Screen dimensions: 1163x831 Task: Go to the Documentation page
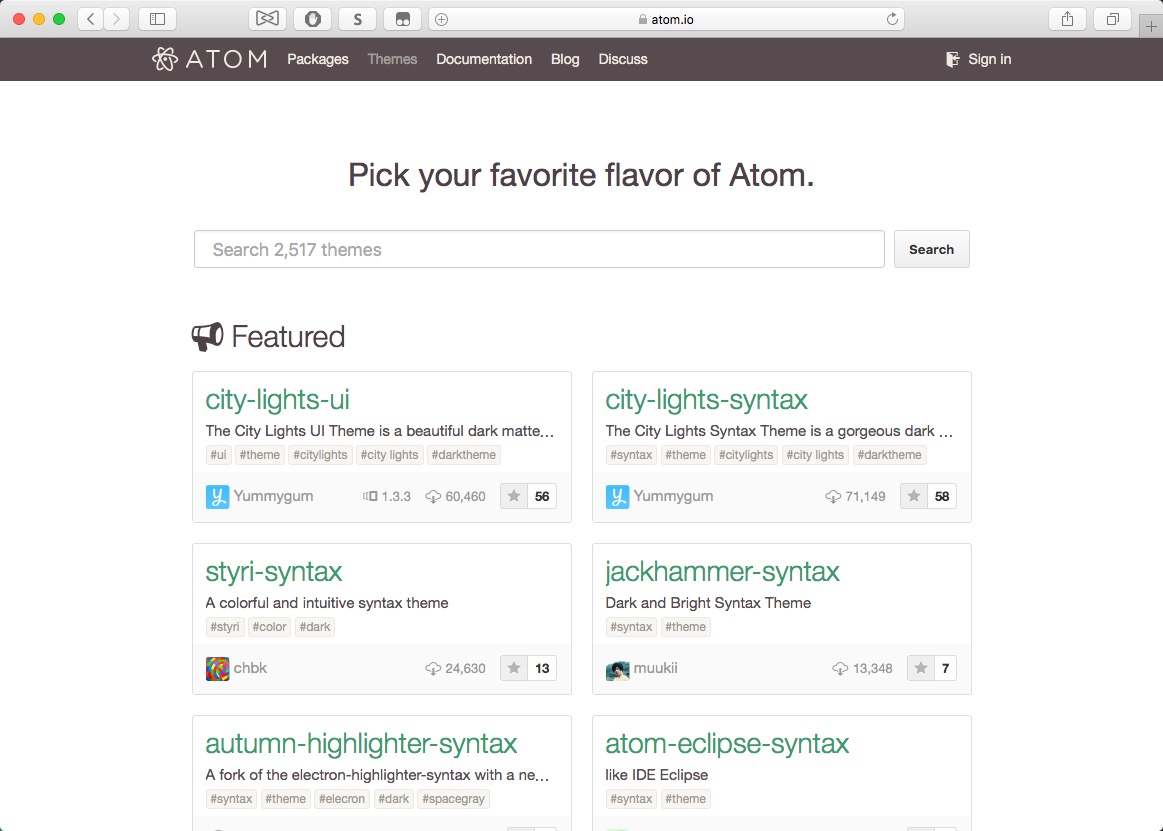tap(484, 59)
